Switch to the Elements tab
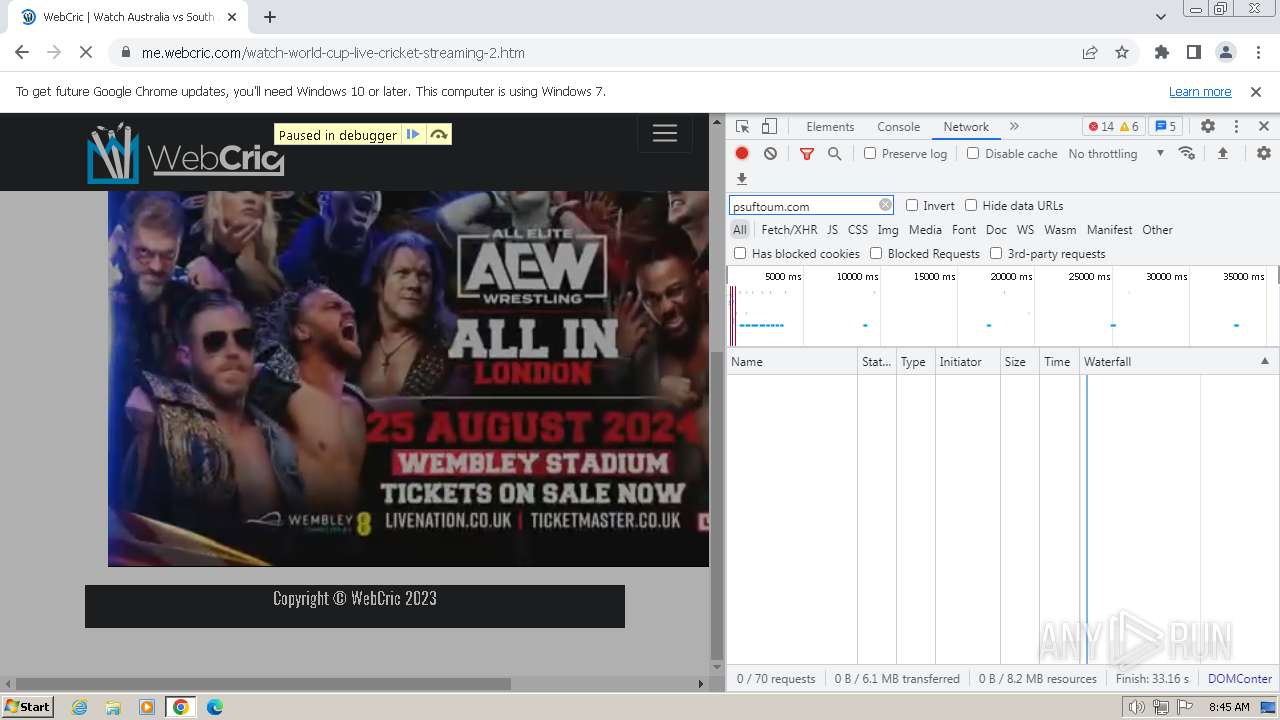The width and height of the screenshot is (1280, 720). click(830, 127)
